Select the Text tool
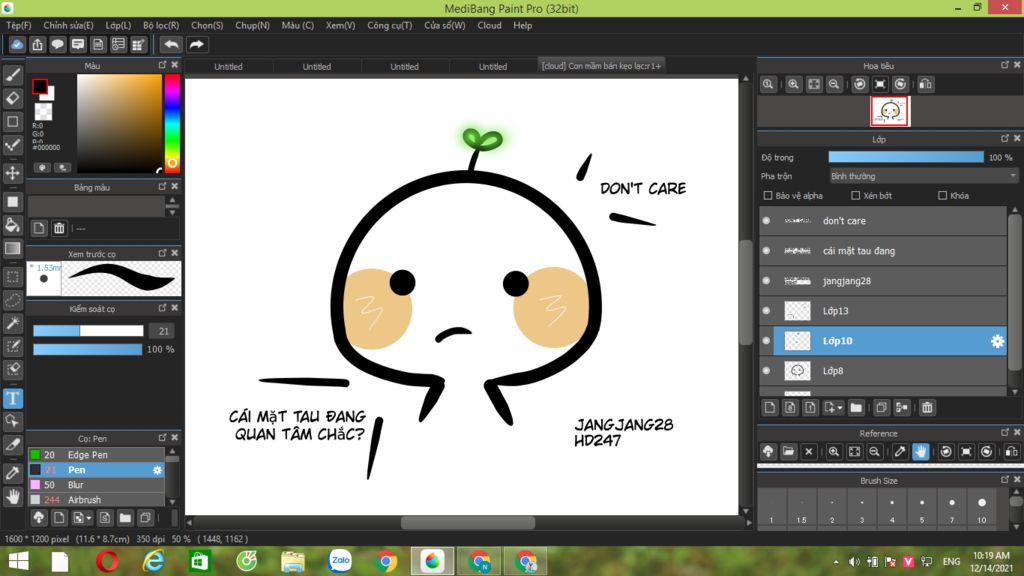The image size is (1024, 576). [x=13, y=398]
